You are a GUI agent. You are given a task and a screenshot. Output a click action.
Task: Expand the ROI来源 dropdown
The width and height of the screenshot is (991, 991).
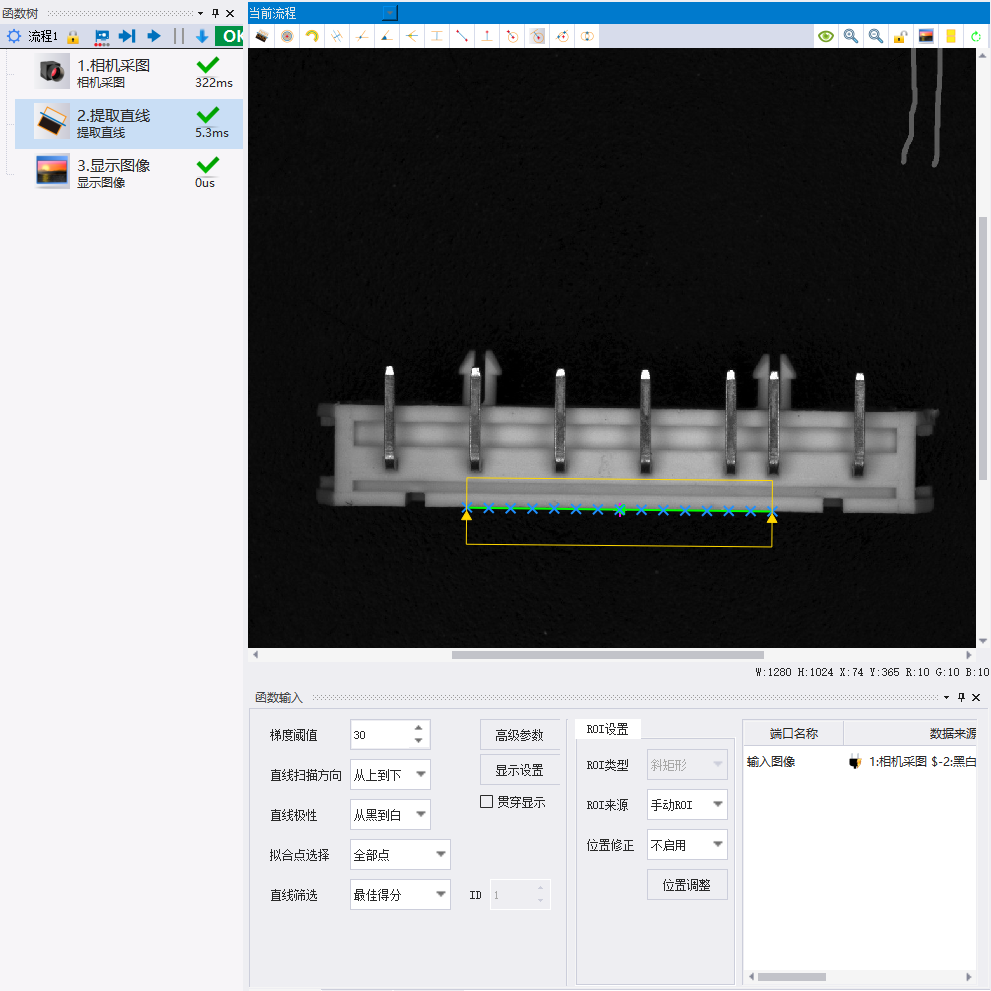pos(687,805)
